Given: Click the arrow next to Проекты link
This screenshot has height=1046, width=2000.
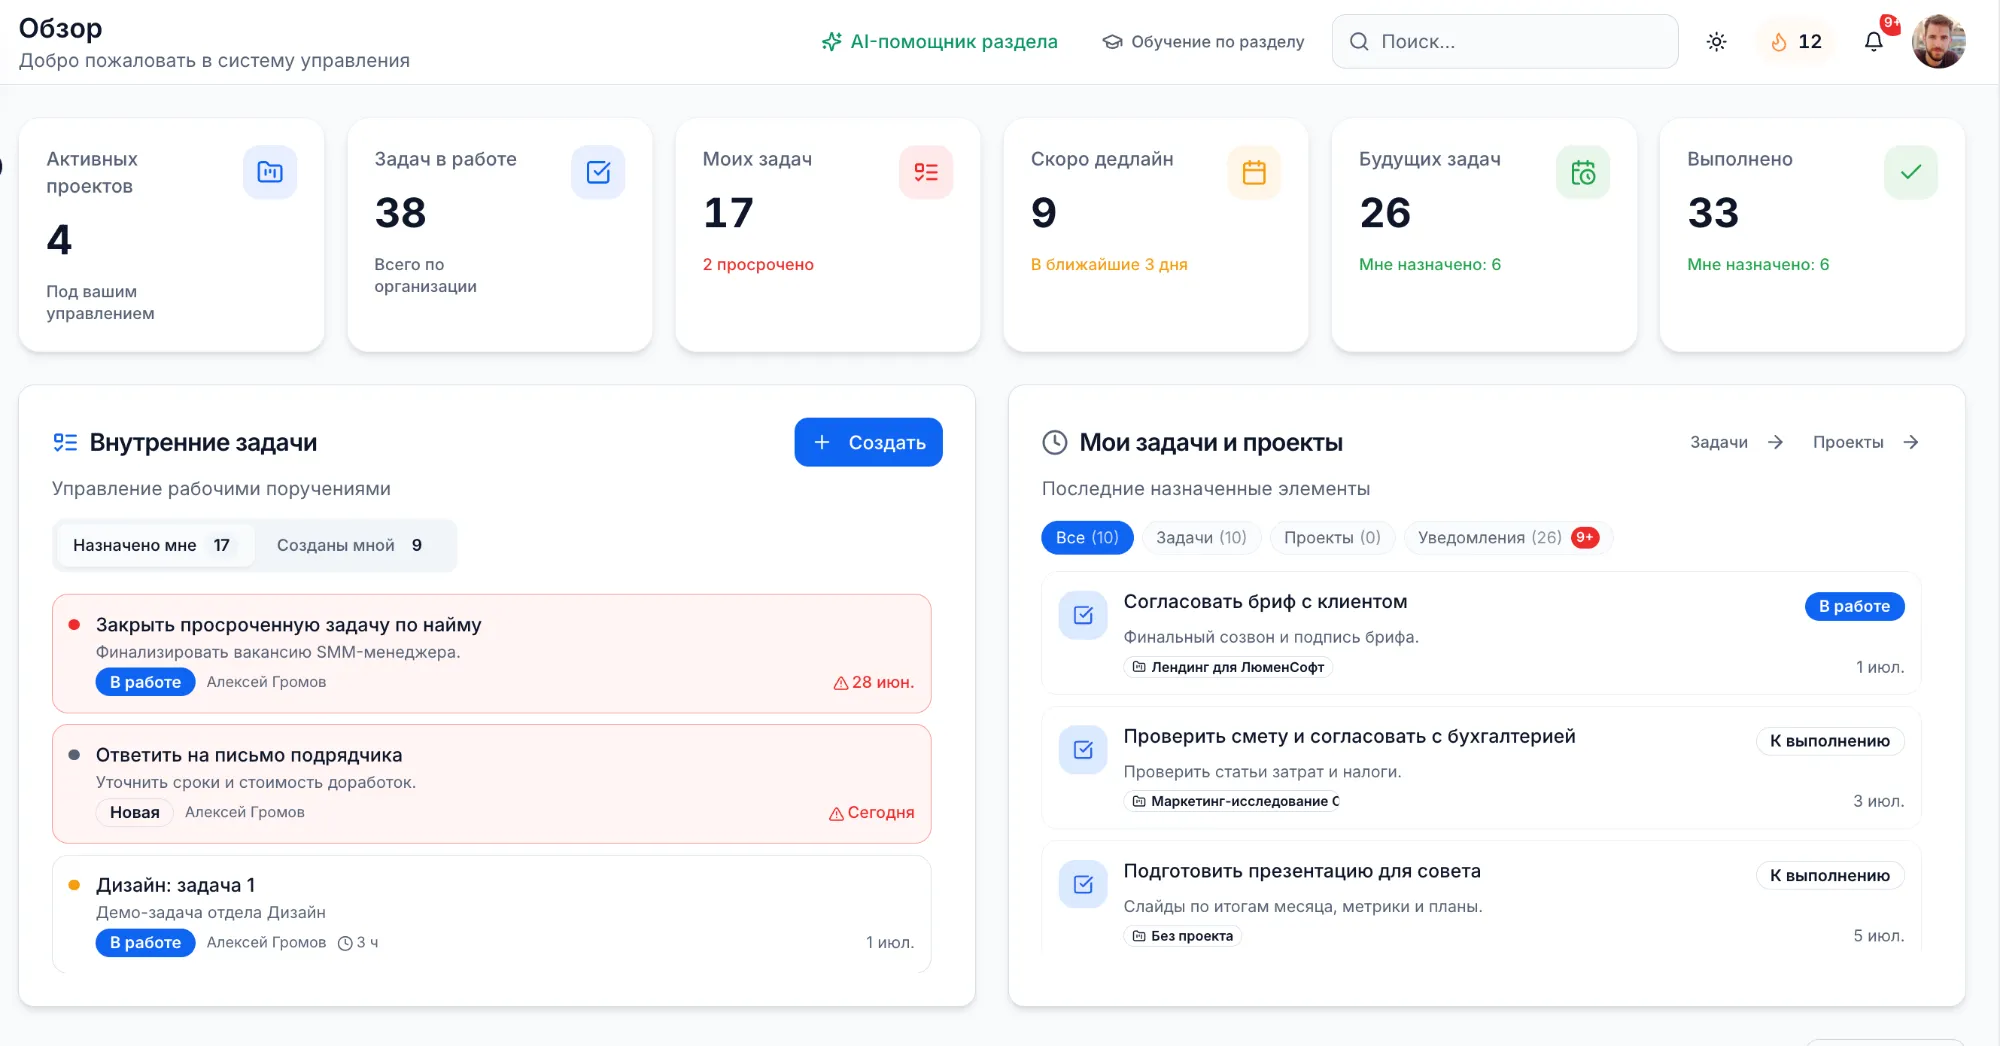Looking at the screenshot, I should (x=1911, y=442).
